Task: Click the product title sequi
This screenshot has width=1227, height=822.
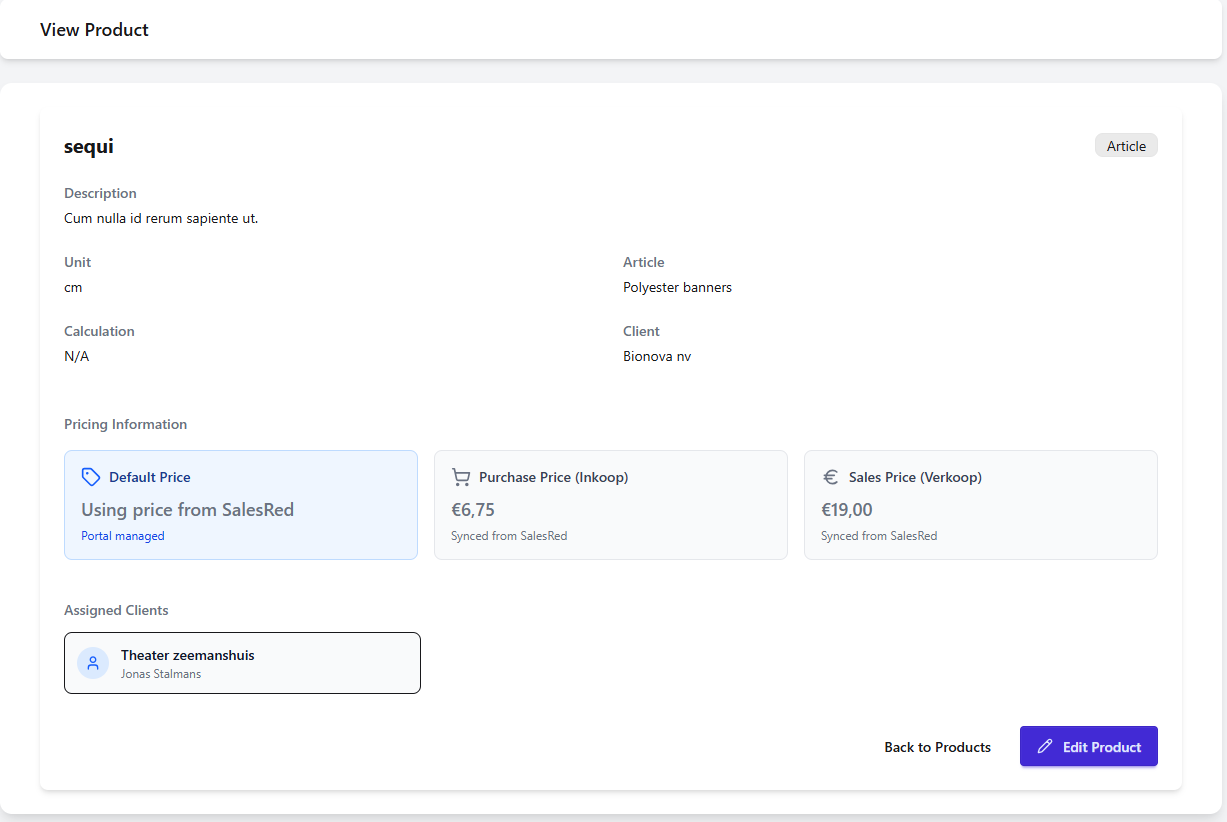Action: pyautogui.click(x=89, y=146)
